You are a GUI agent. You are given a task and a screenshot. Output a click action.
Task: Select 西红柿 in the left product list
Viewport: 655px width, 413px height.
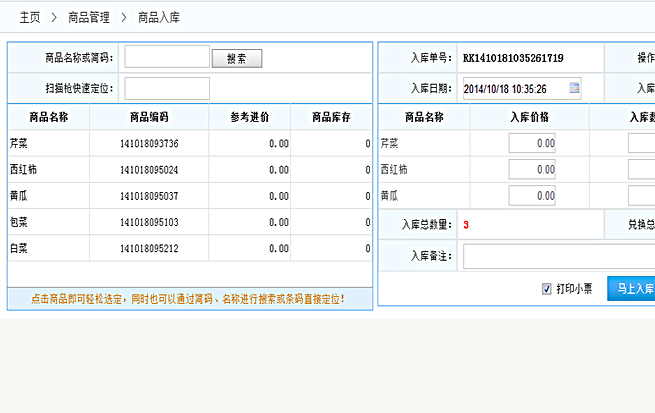pos(23,170)
